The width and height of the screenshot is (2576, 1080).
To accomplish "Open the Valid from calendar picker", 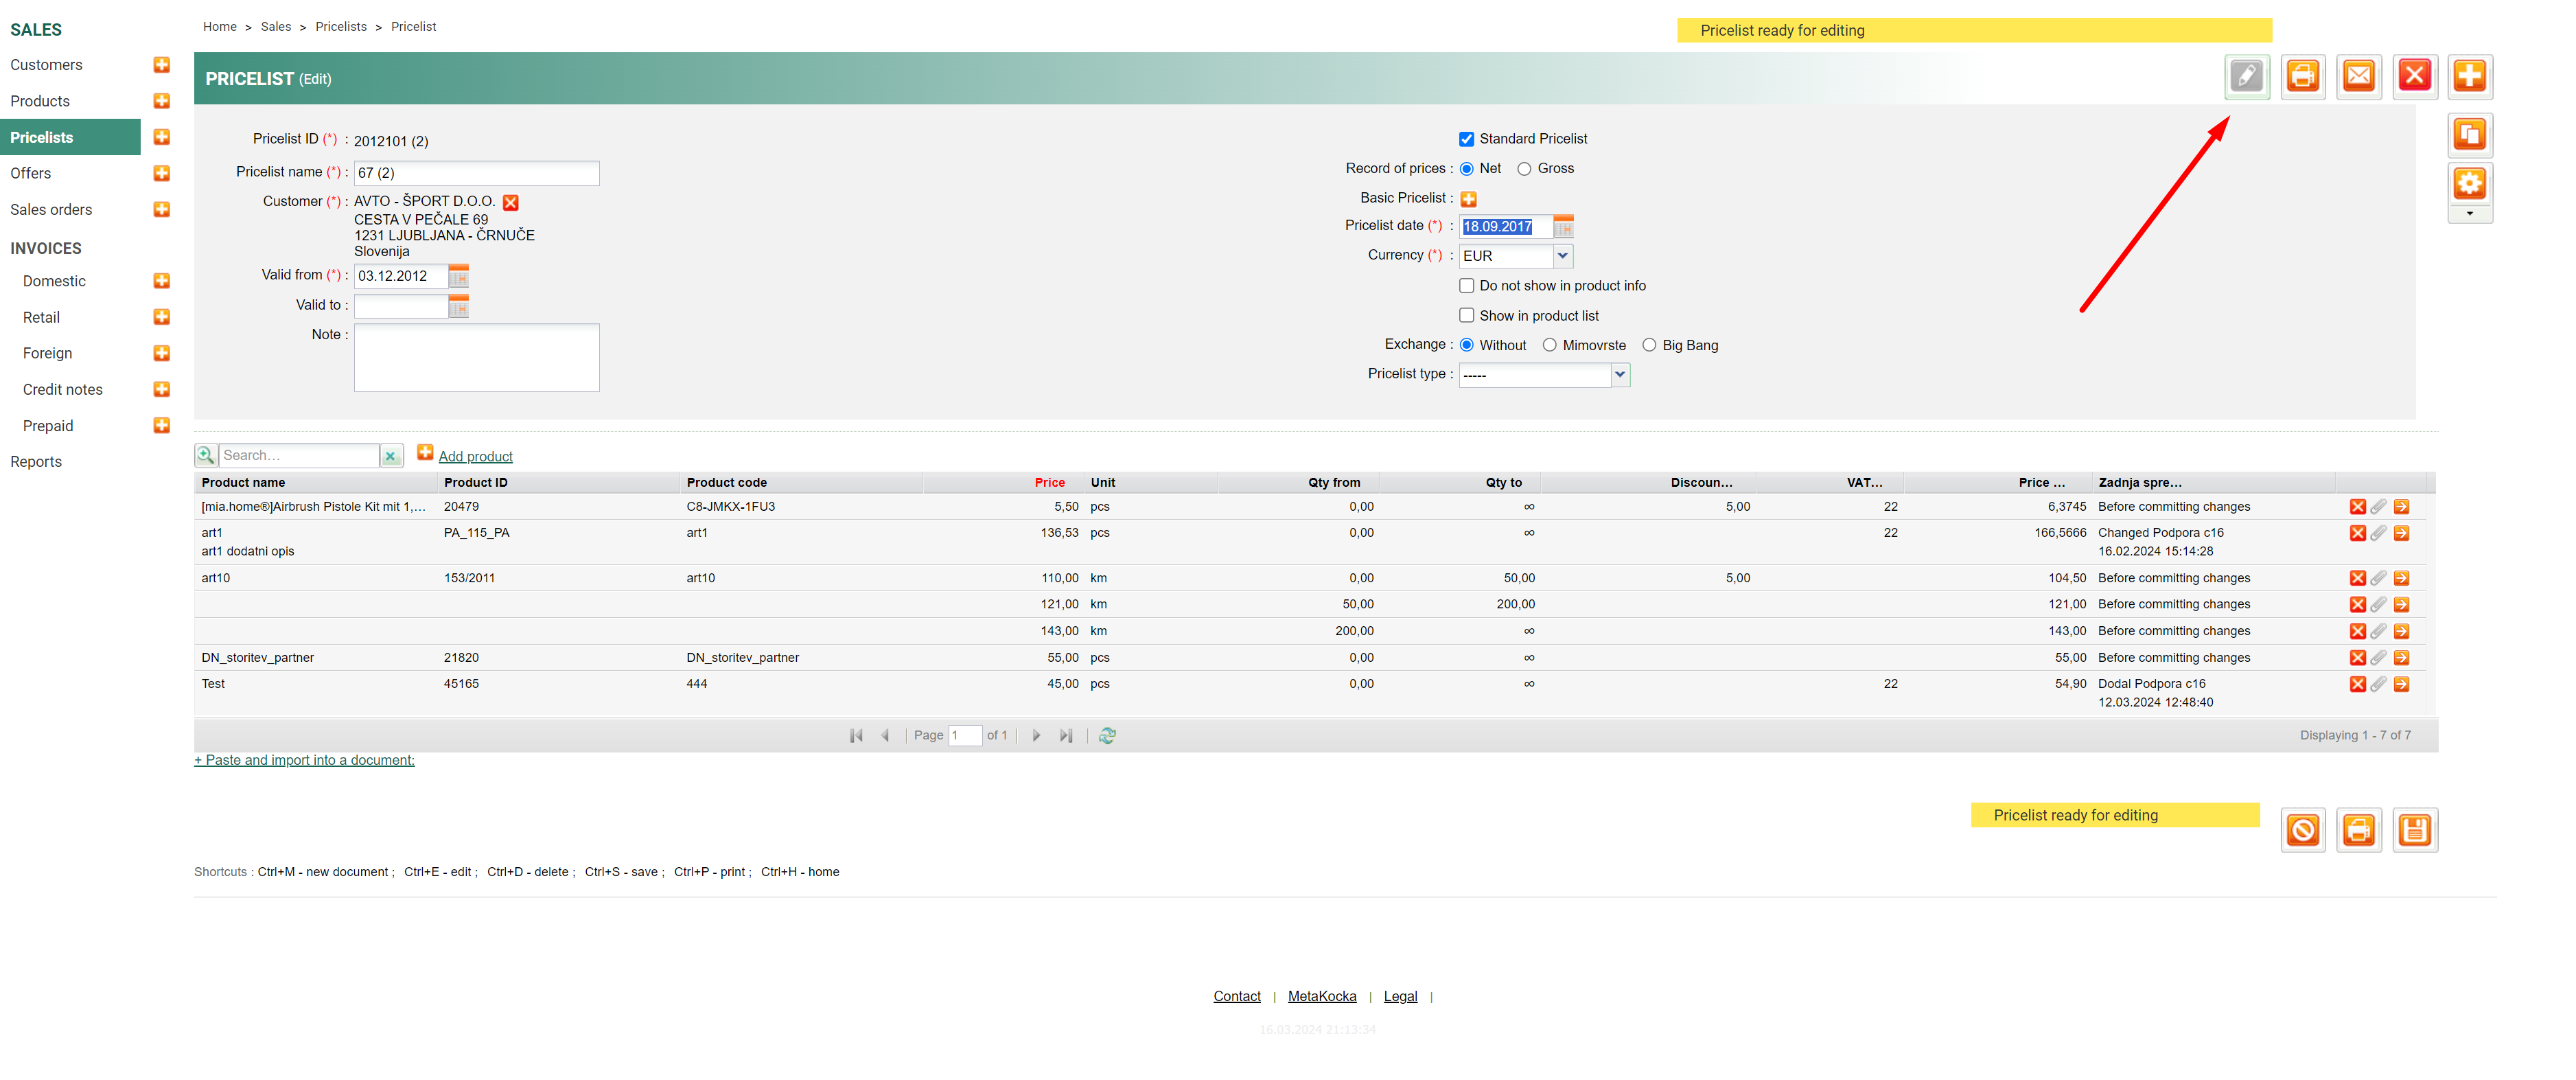I will (x=459, y=276).
